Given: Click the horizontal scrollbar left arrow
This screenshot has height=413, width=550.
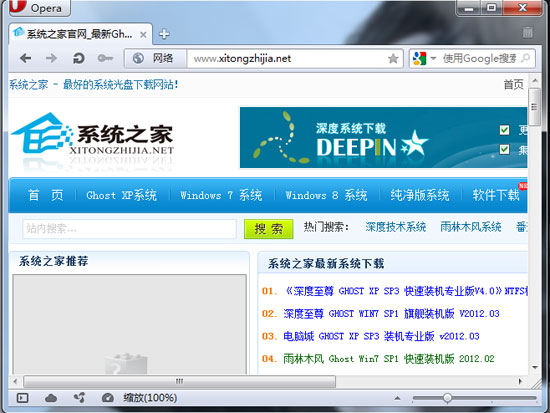Looking at the screenshot, I should tap(15, 381).
